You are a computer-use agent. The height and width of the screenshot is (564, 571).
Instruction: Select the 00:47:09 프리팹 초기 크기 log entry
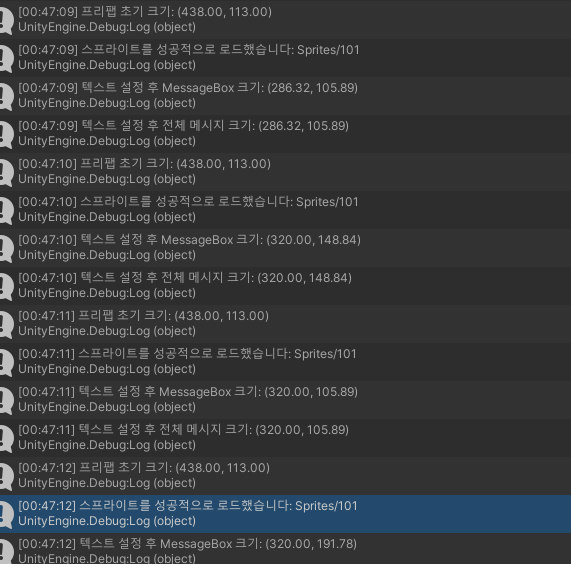(x=286, y=19)
